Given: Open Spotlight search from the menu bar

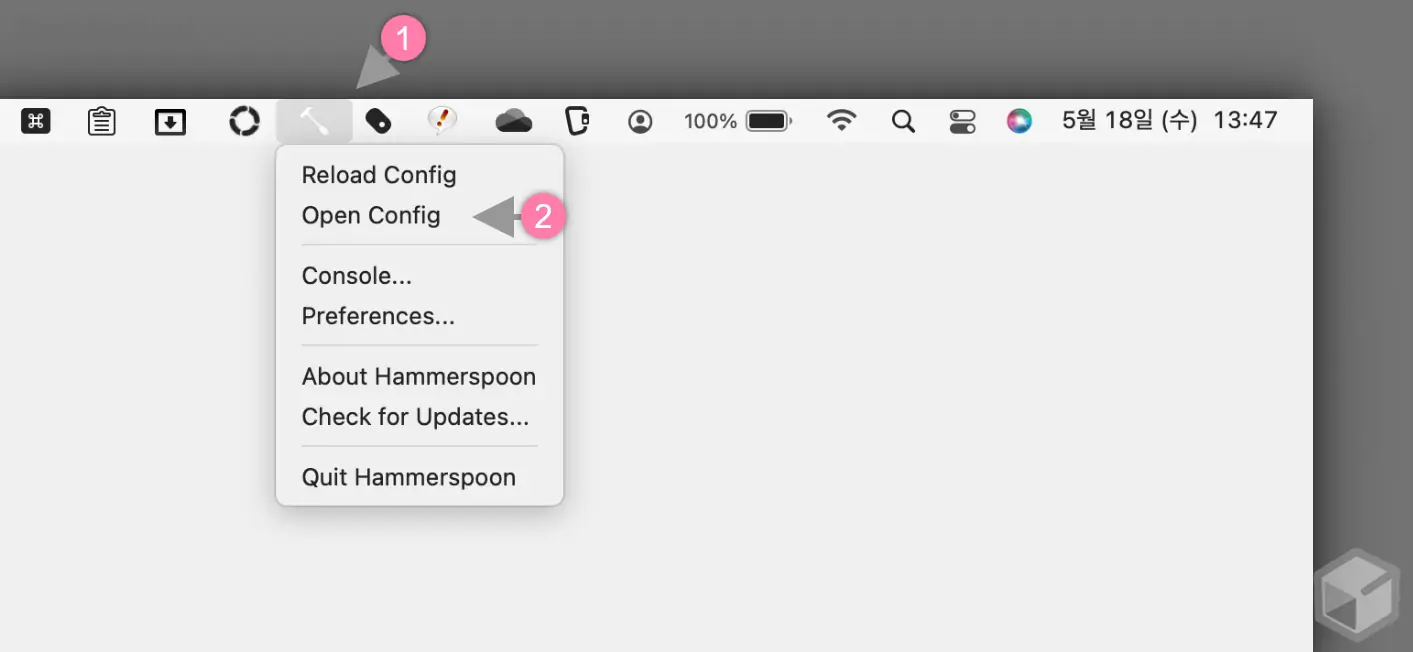Looking at the screenshot, I should [x=903, y=121].
